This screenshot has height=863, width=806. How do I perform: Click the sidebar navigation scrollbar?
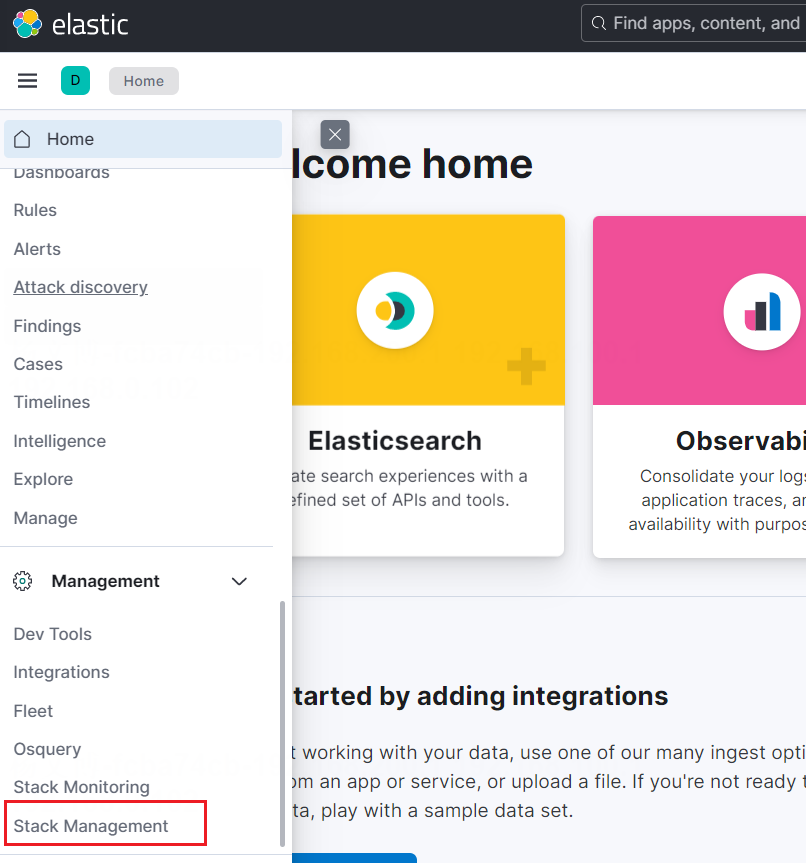[x=282, y=720]
